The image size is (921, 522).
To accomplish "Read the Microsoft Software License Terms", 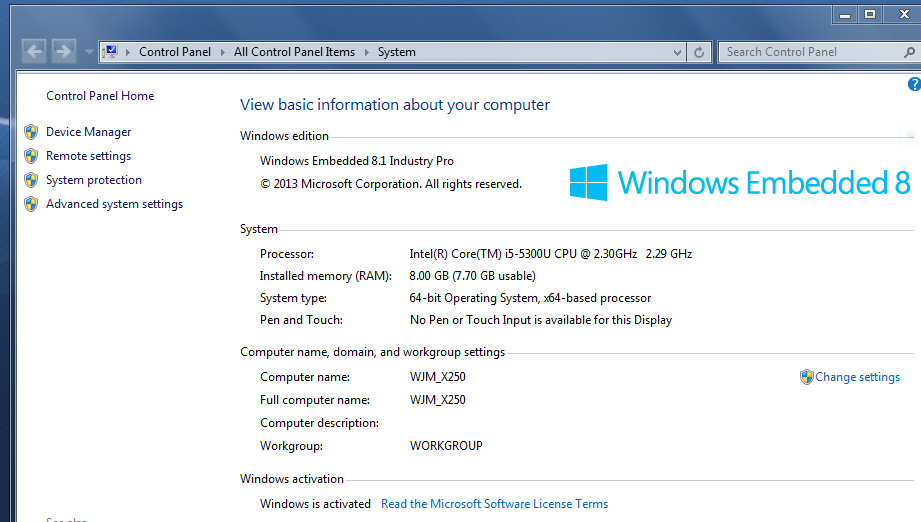I will [x=494, y=504].
